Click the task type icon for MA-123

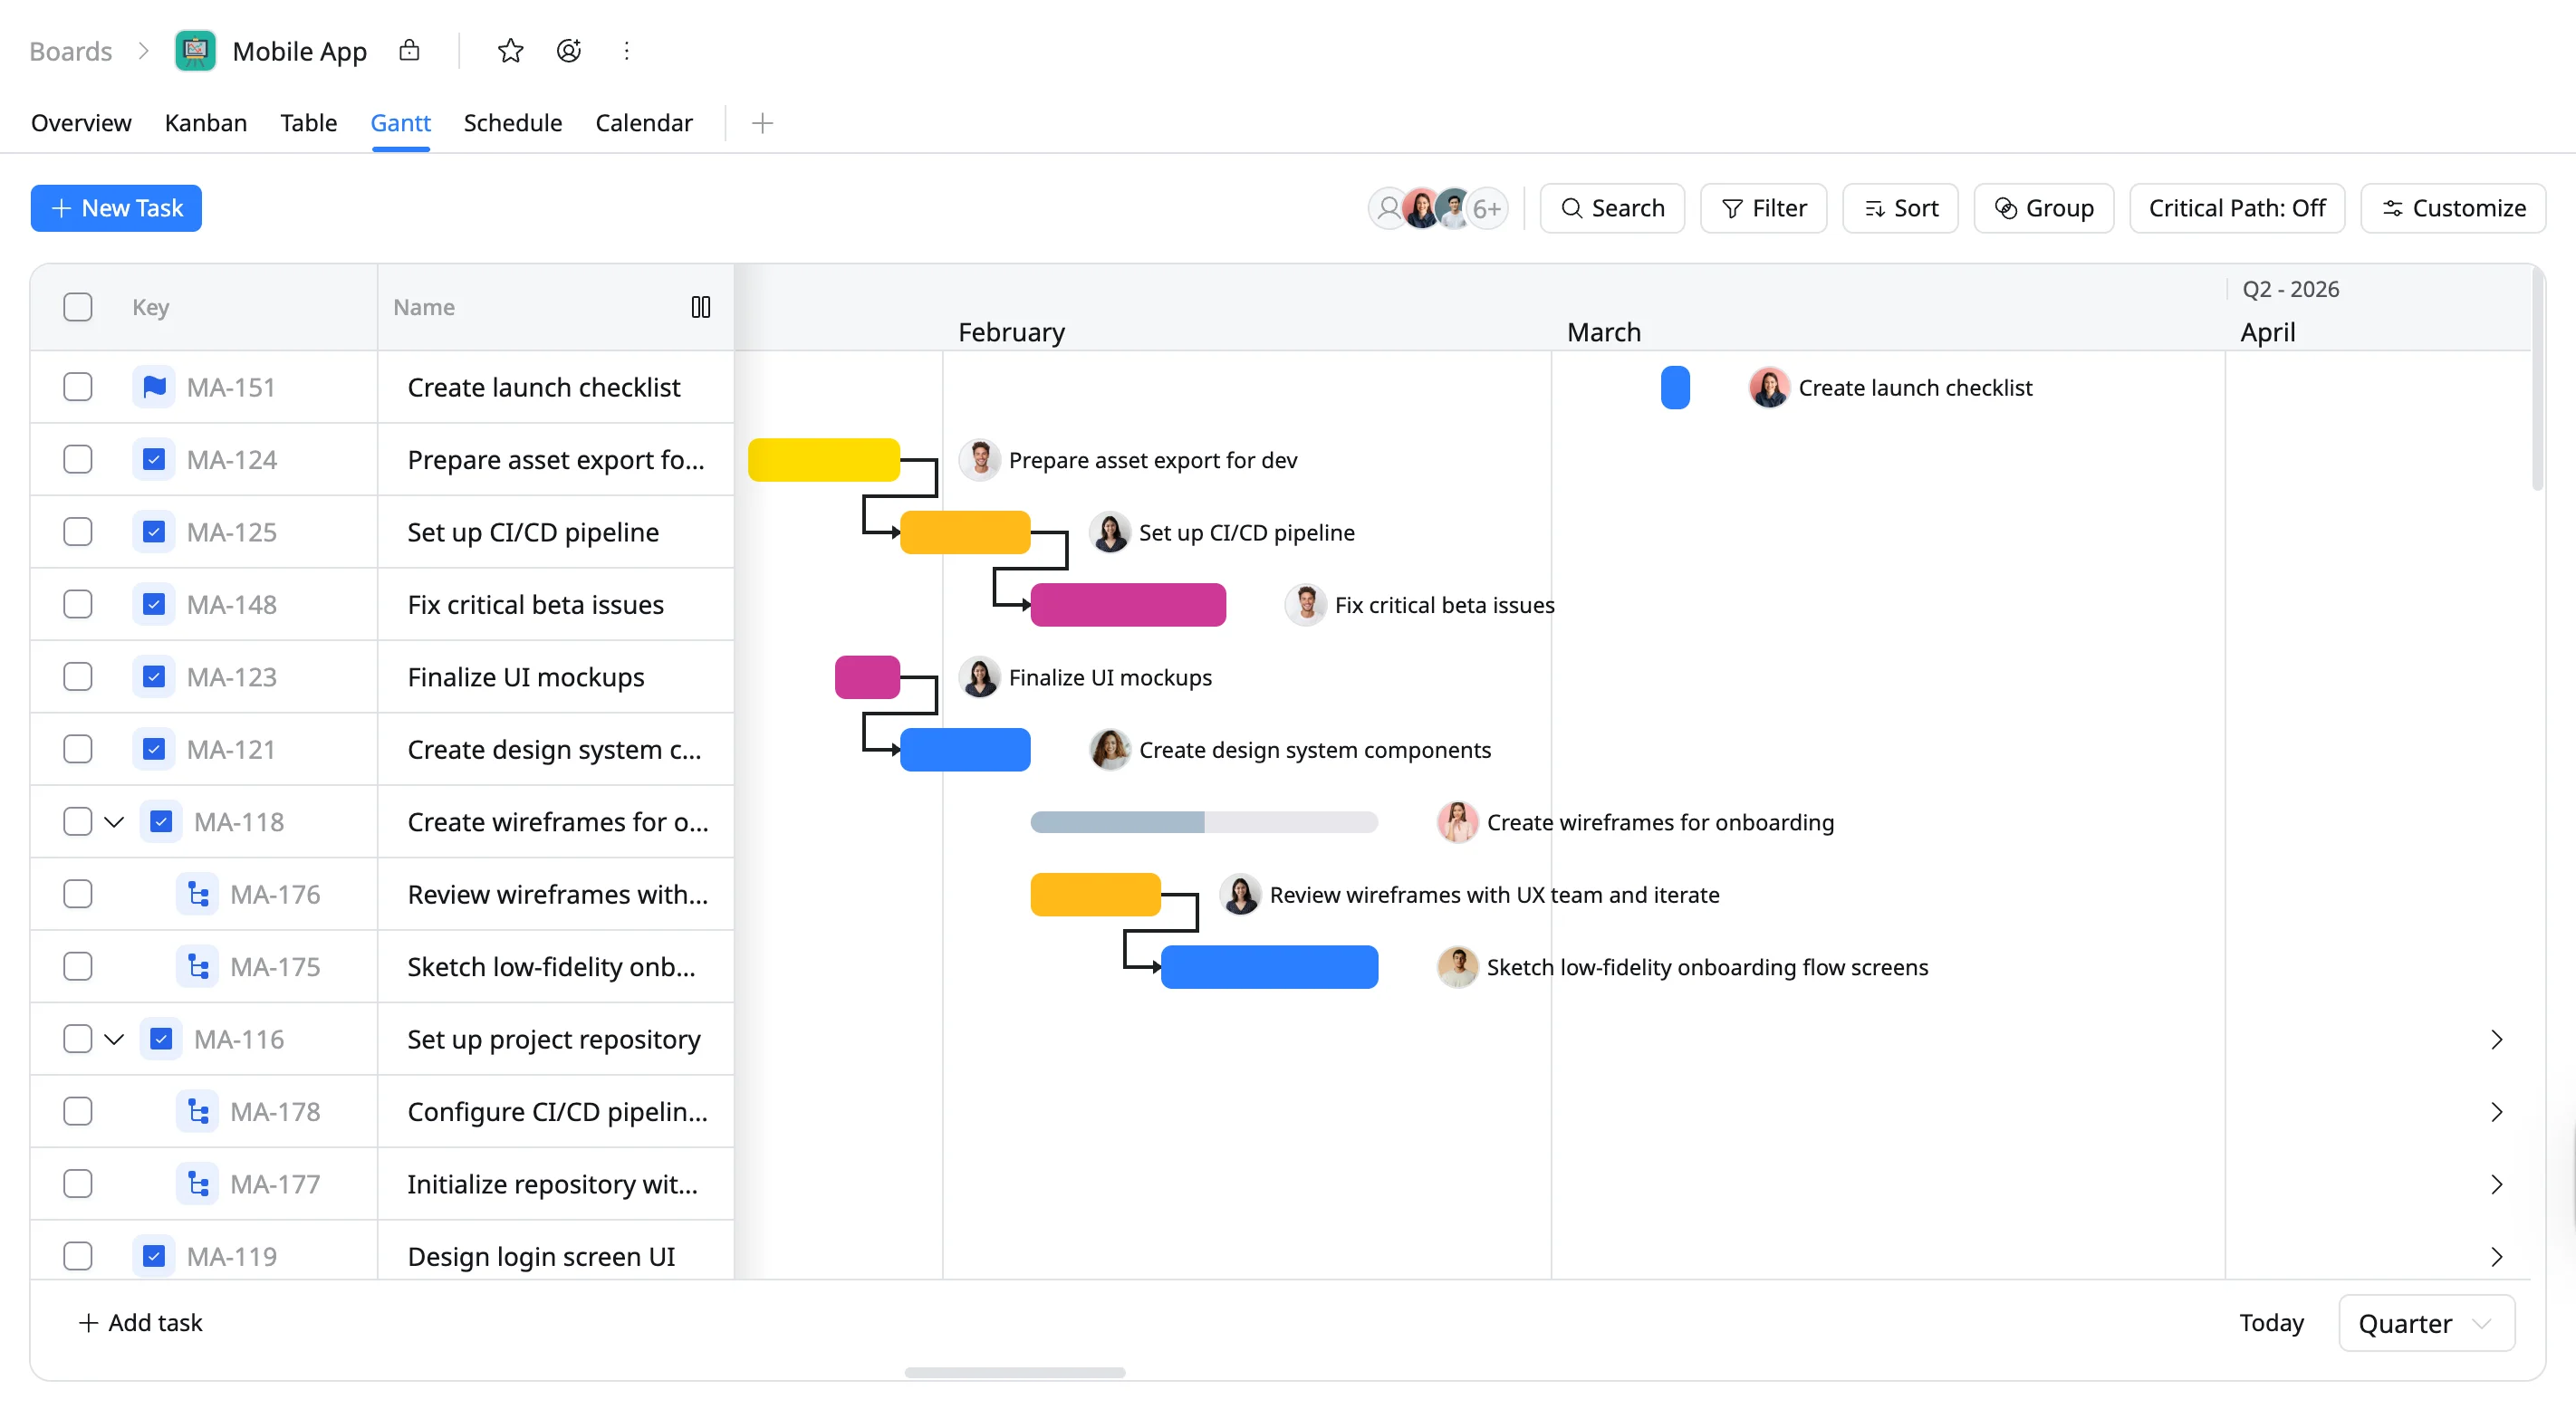(154, 677)
